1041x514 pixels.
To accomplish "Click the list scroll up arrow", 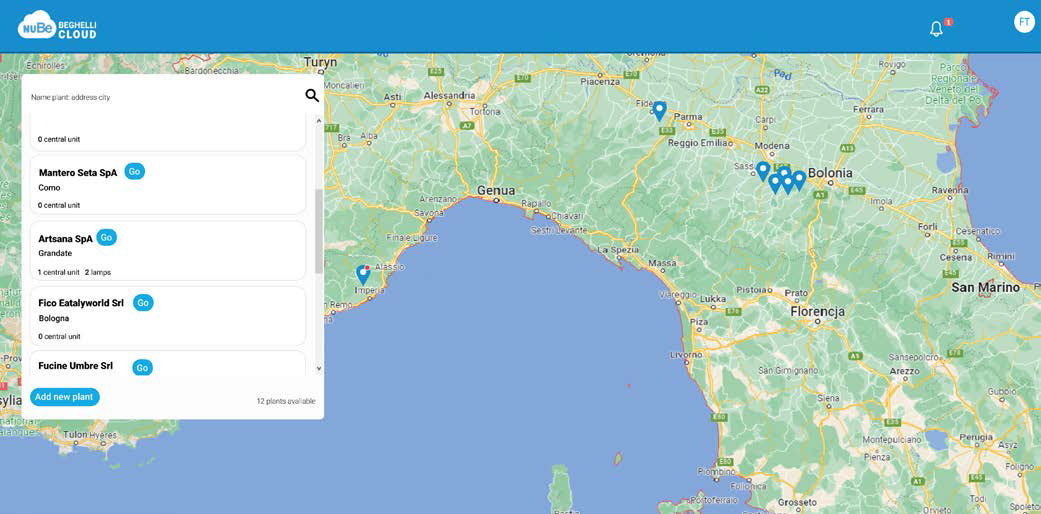I will click(318, 122).
